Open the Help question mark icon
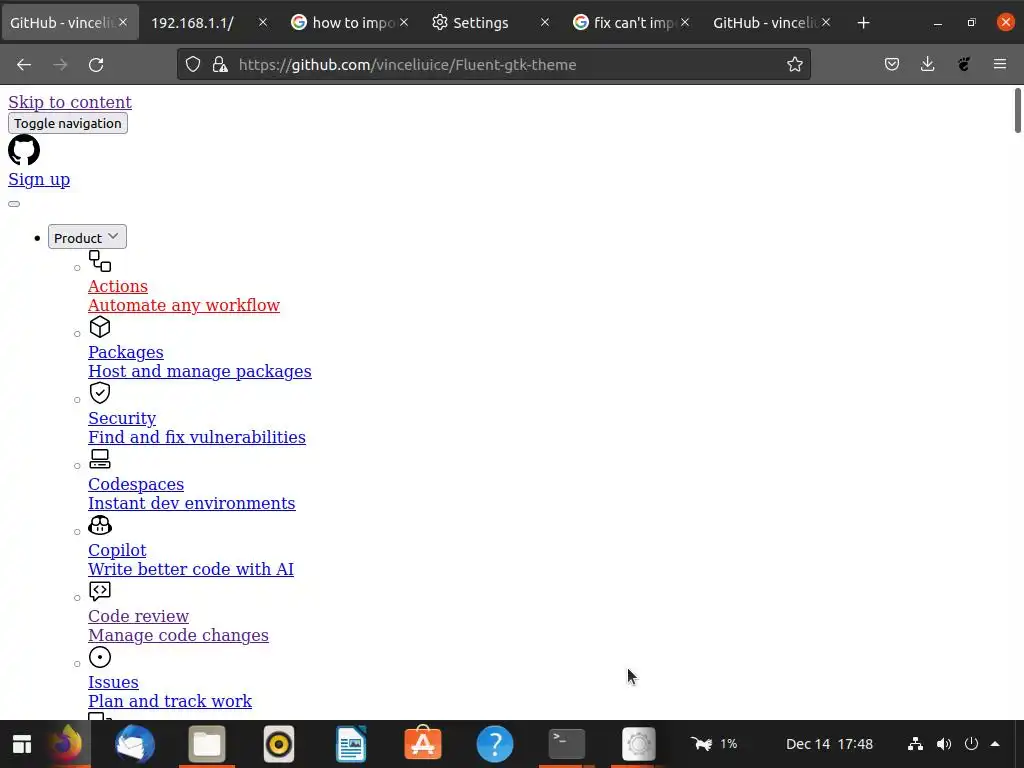1024x768 pixels. (495, 744)
